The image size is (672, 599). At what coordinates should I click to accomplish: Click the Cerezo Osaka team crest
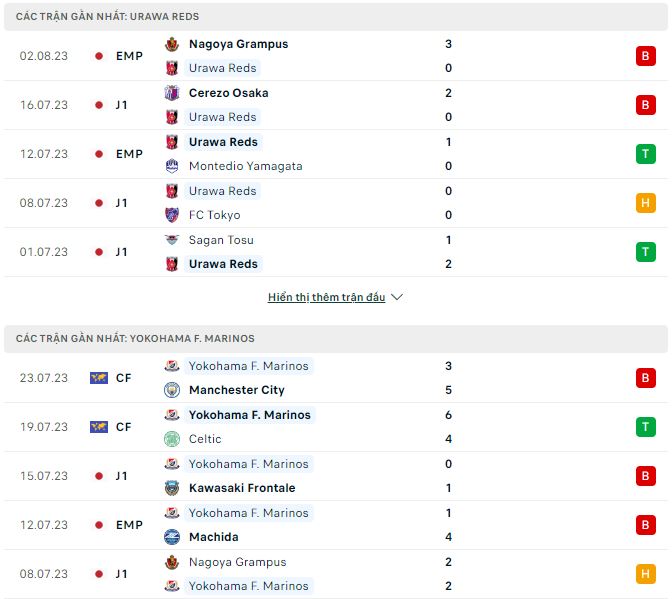tap(172, 93)
